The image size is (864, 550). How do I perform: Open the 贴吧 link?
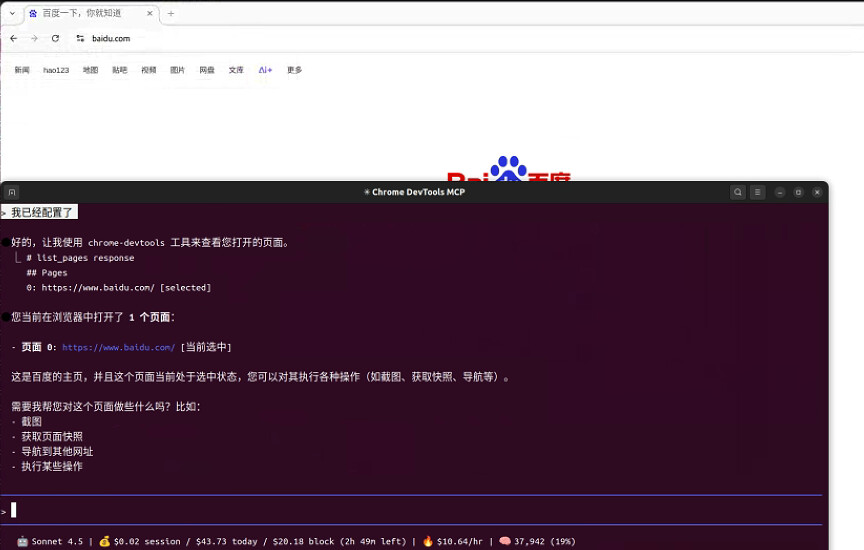click(x=120, y=70)
